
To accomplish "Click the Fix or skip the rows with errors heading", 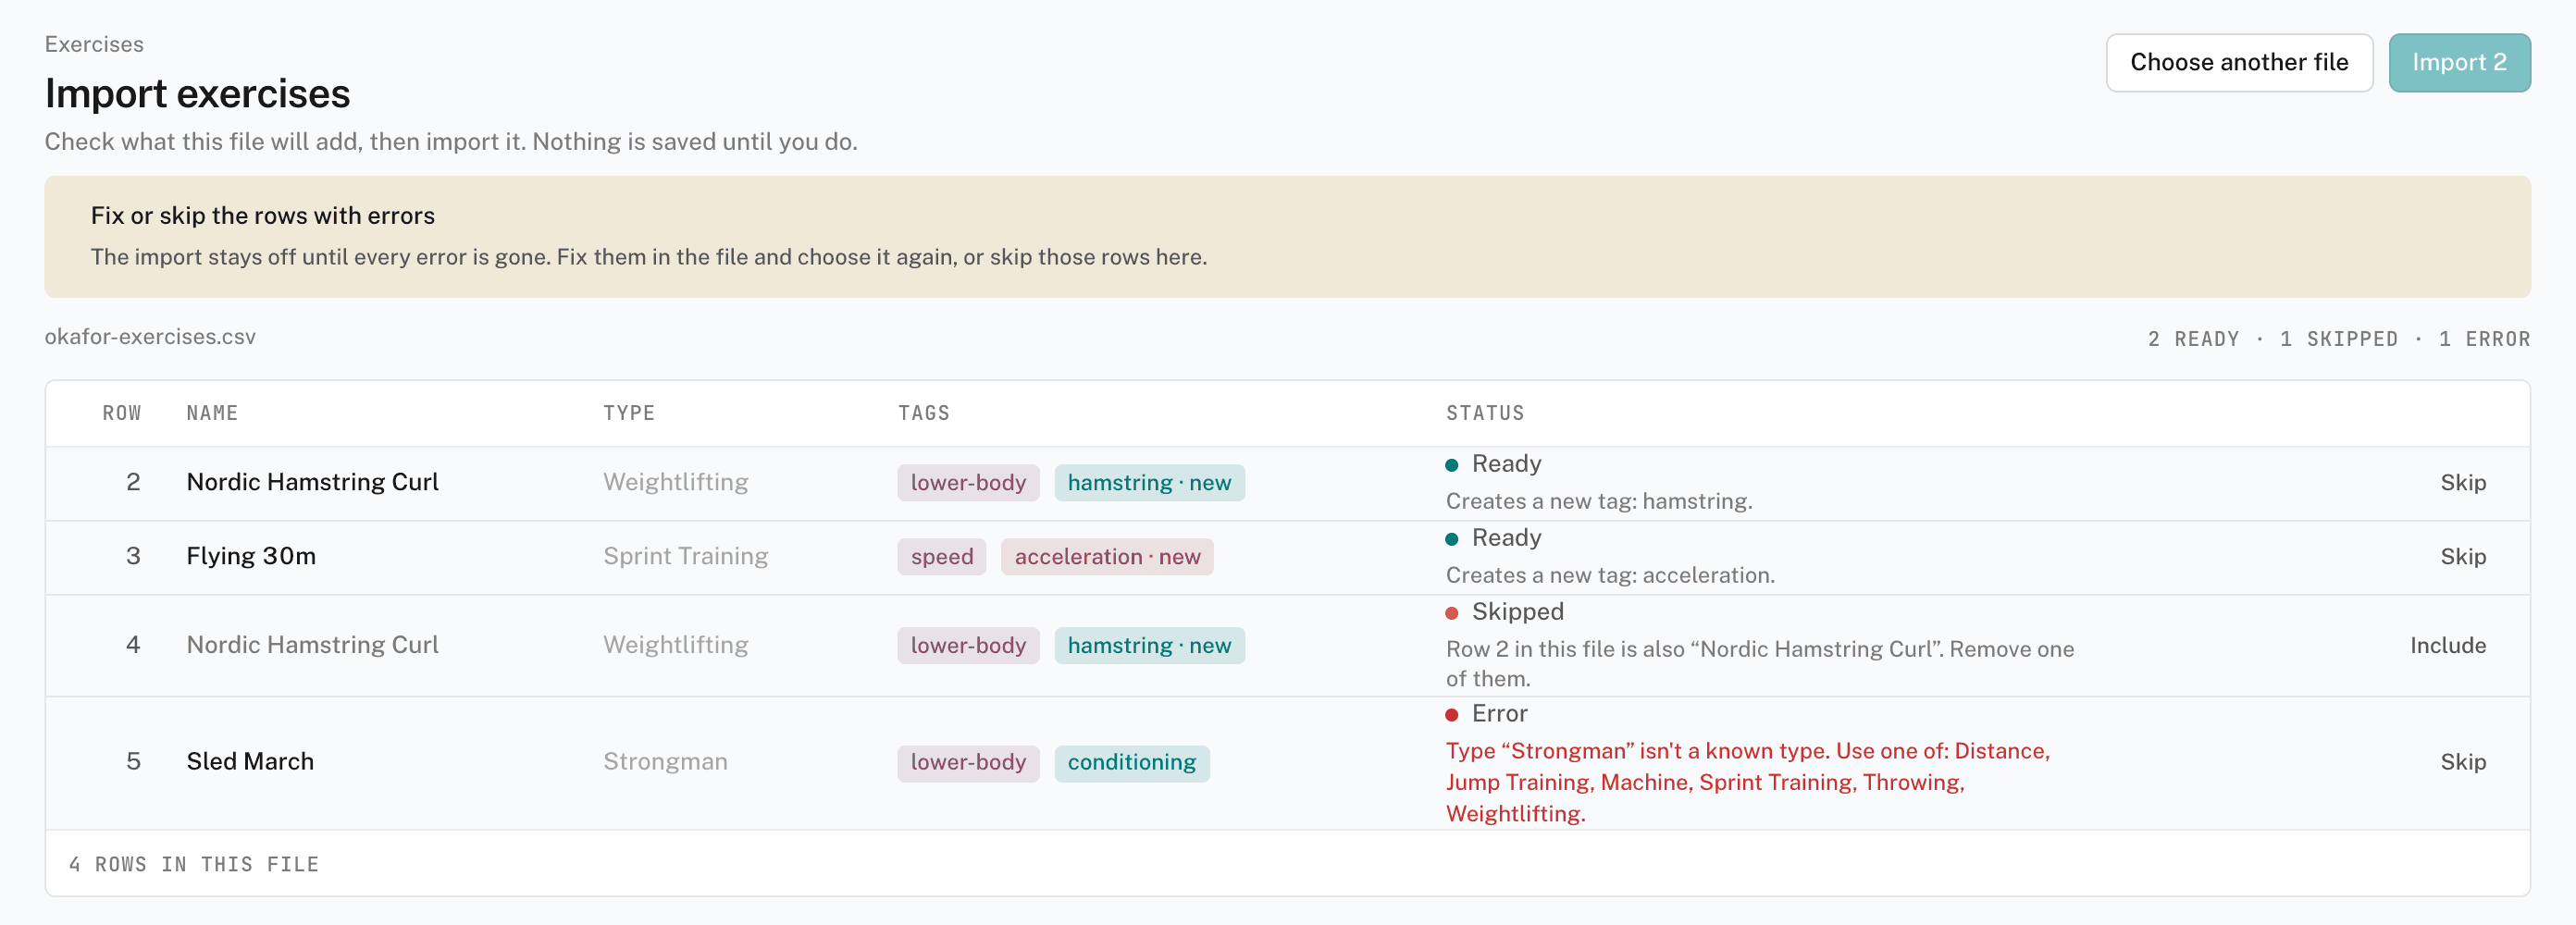I will [x=263, y=216].
